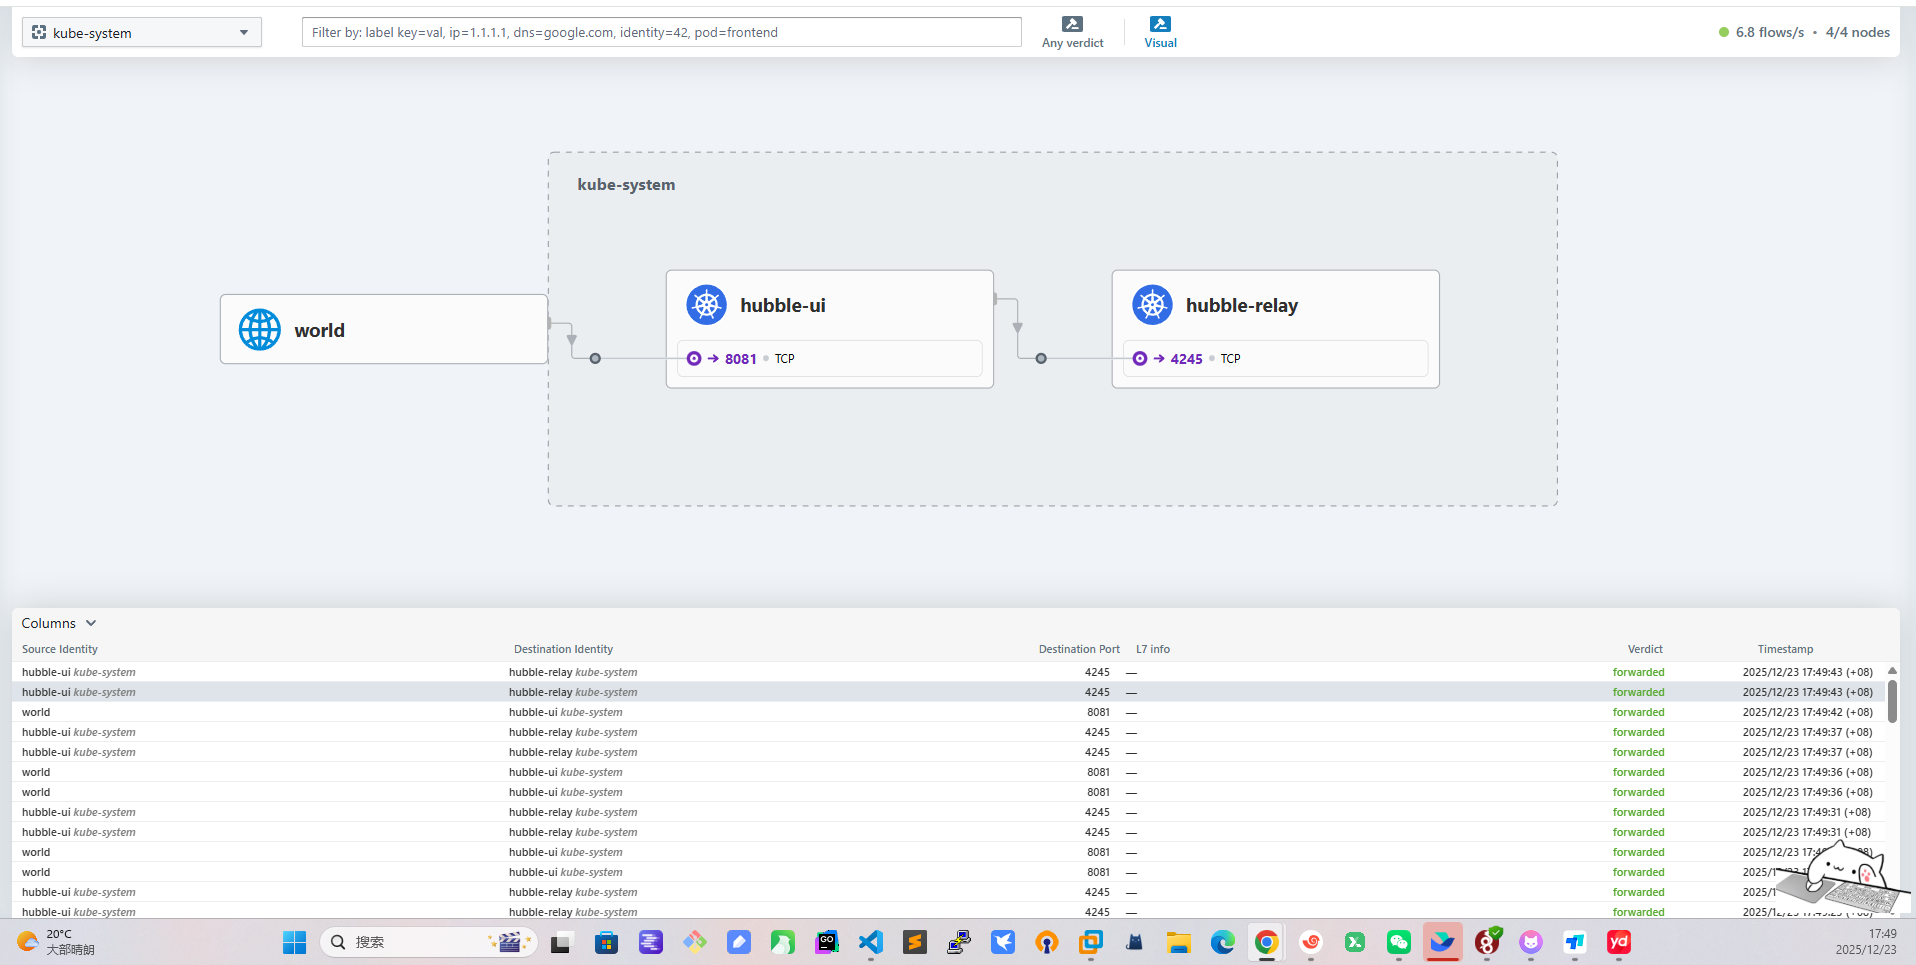Open Google Chrome from taskbar
Screen dimensions: 1916x965
click(x=1266, y=942)
